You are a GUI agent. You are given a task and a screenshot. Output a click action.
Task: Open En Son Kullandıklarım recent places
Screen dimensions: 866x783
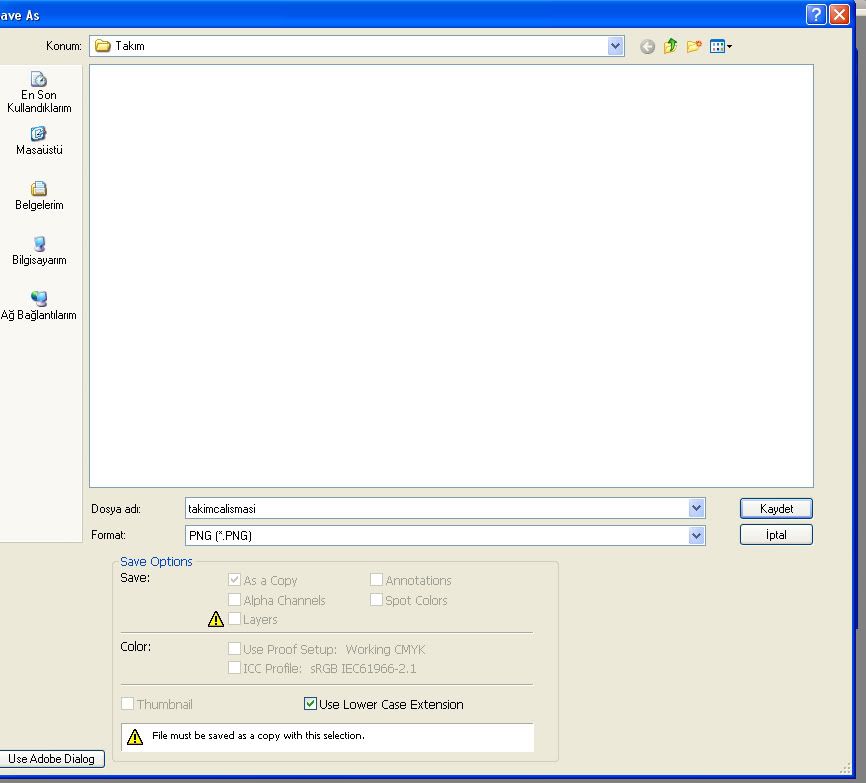pos(39,92)
